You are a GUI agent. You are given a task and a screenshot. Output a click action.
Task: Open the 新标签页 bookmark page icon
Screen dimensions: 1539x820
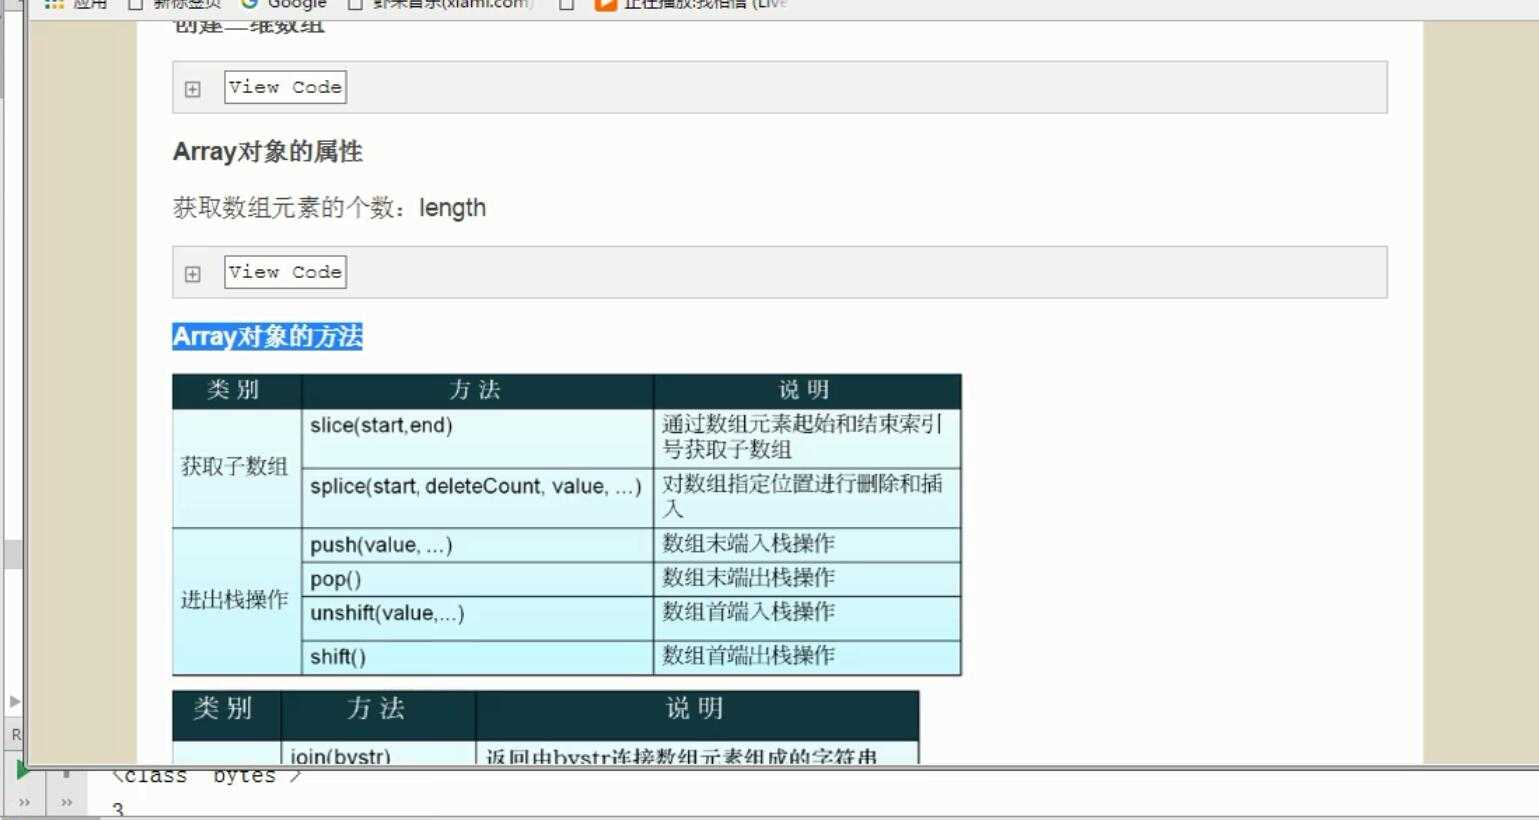click(x=136, y=4)
